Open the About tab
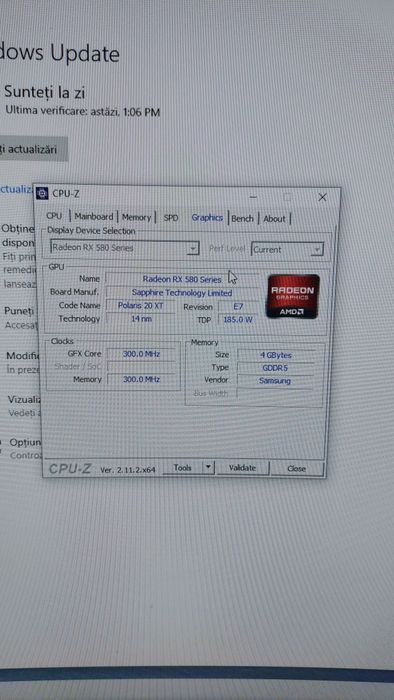394x700 pixels. (x=274, y=219)
